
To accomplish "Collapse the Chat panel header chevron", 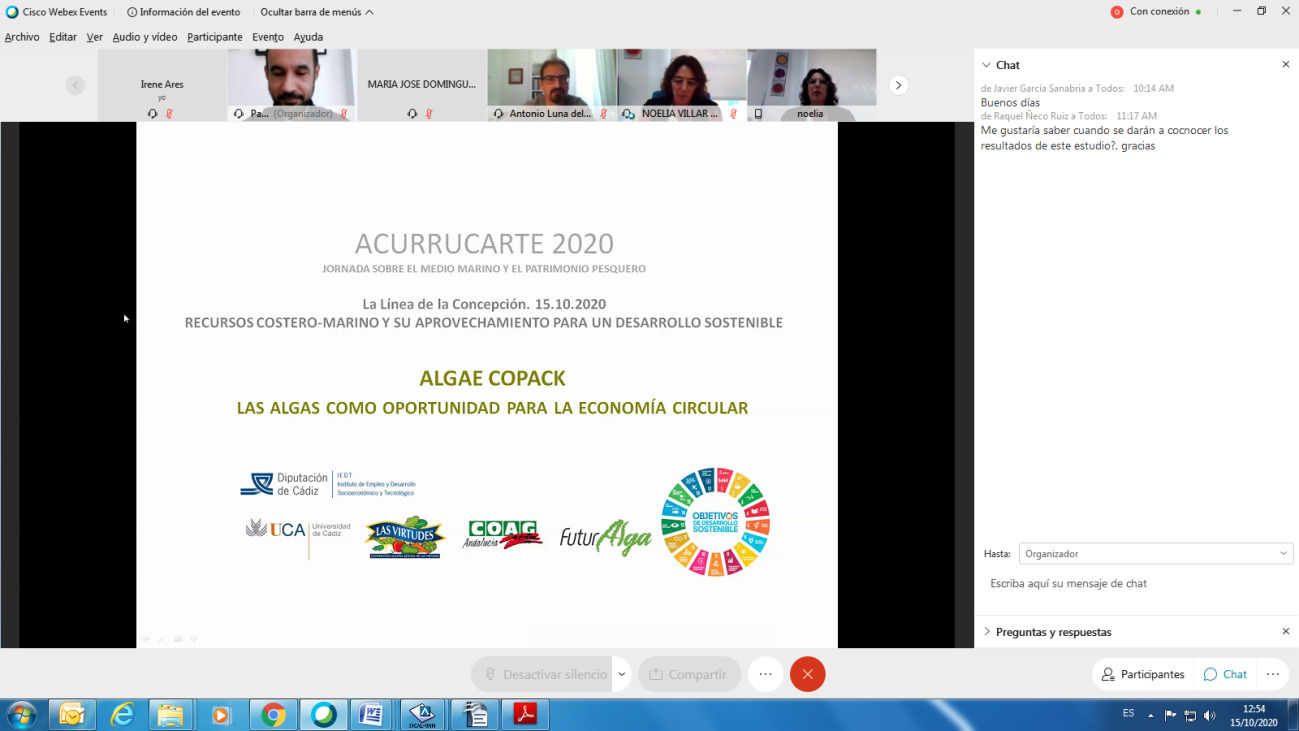I will coord(986,65).
